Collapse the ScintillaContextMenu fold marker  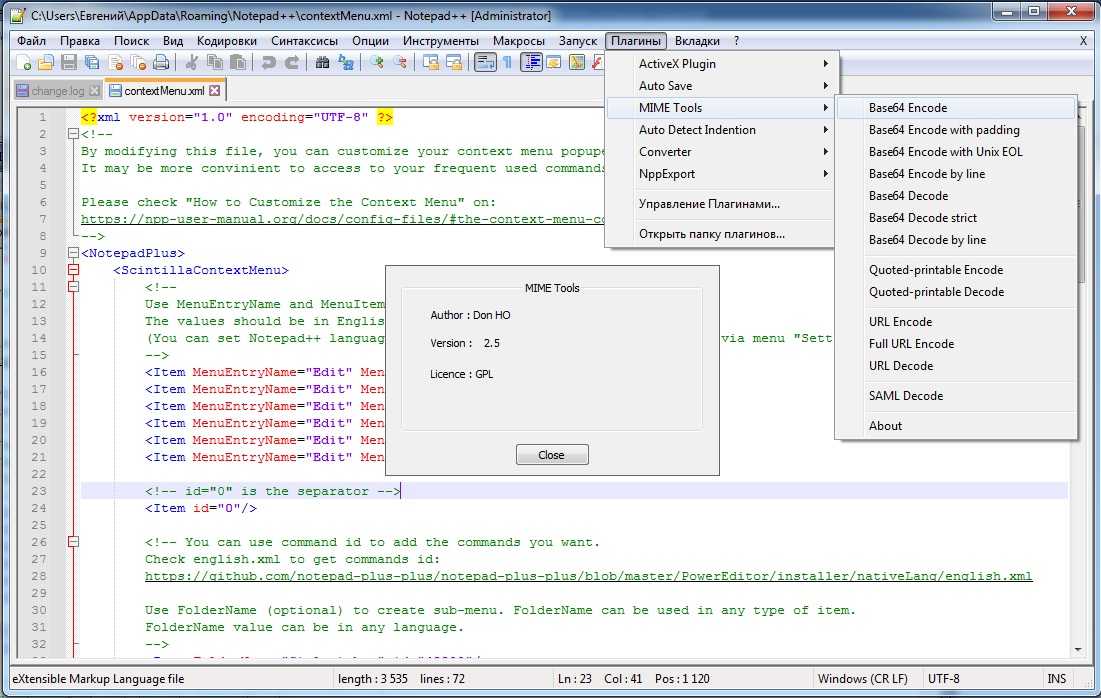(x=72, y=270)
